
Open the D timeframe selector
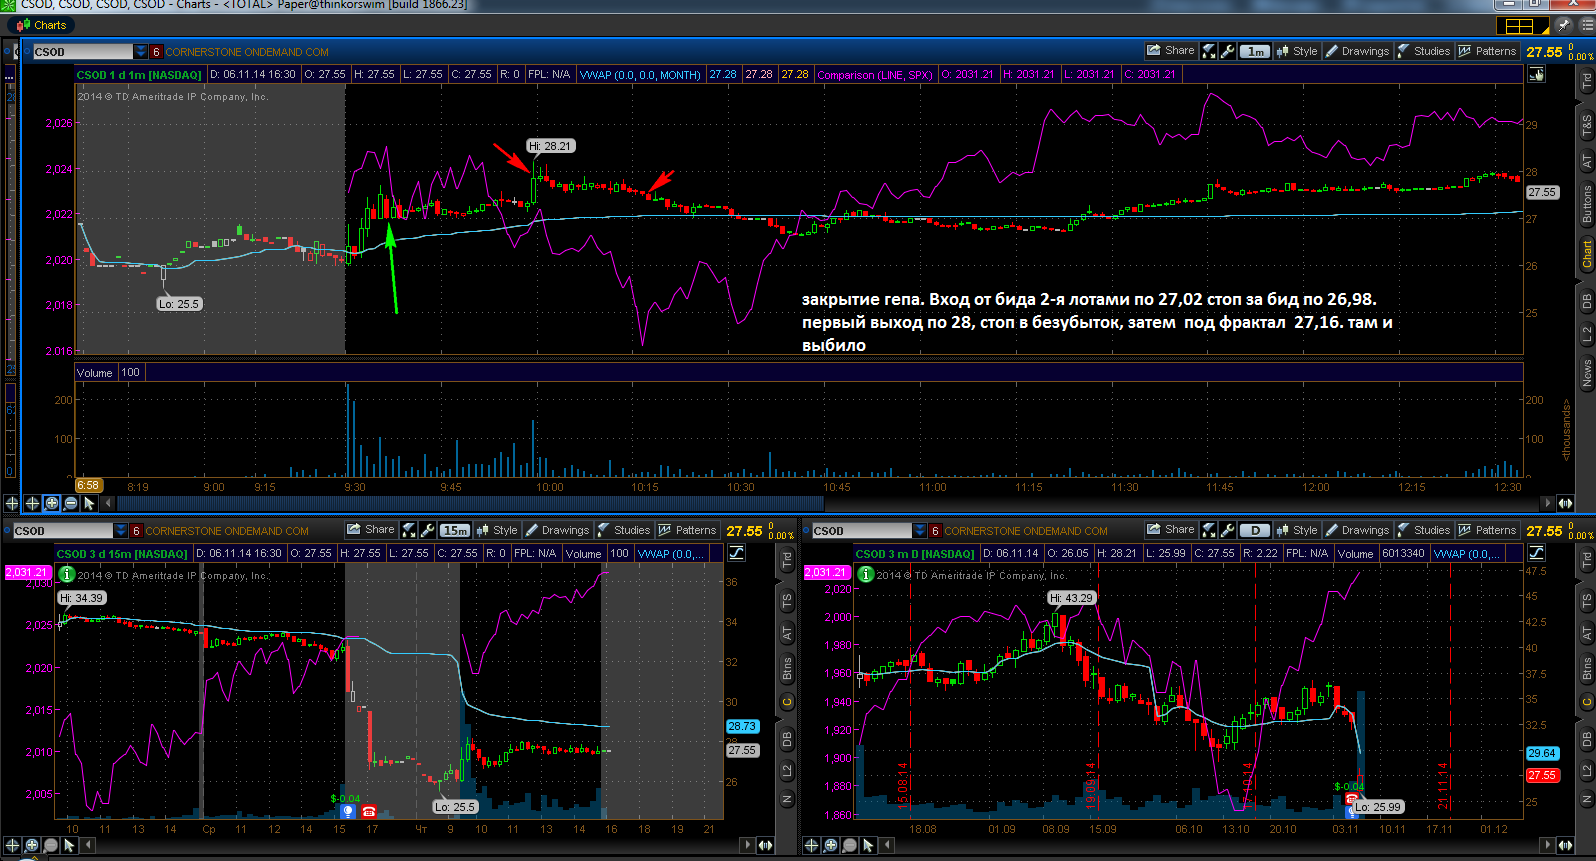click(x=1255, y=530)
